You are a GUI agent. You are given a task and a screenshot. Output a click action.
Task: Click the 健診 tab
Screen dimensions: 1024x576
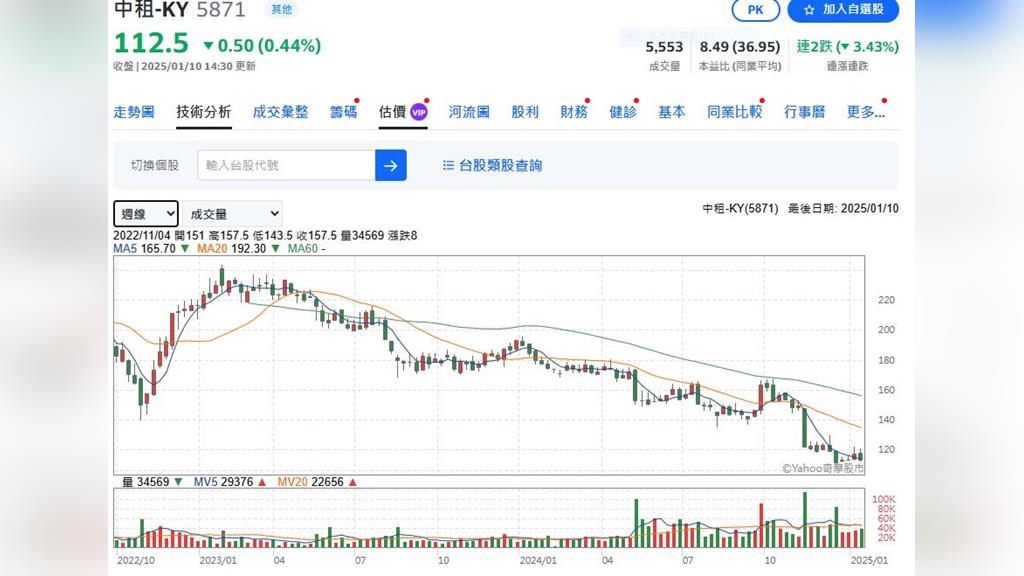coord(623,112)
